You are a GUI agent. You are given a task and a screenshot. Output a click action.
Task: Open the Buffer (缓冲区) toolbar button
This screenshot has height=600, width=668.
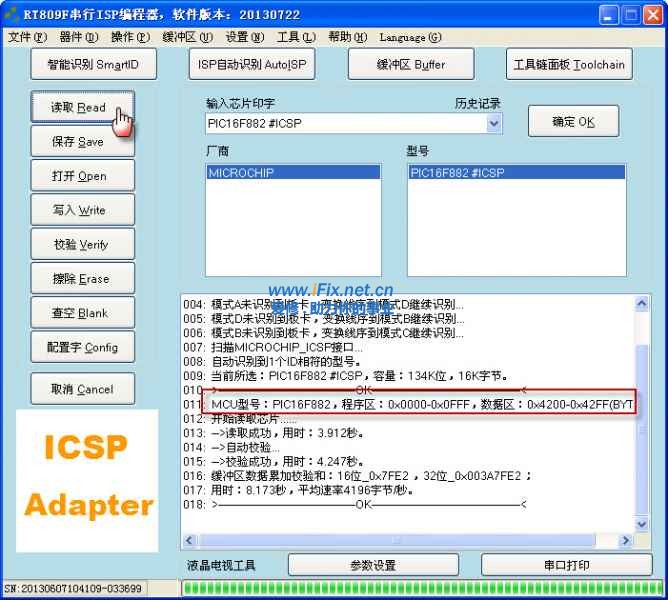pyautogui.click(x=410, y=65)
